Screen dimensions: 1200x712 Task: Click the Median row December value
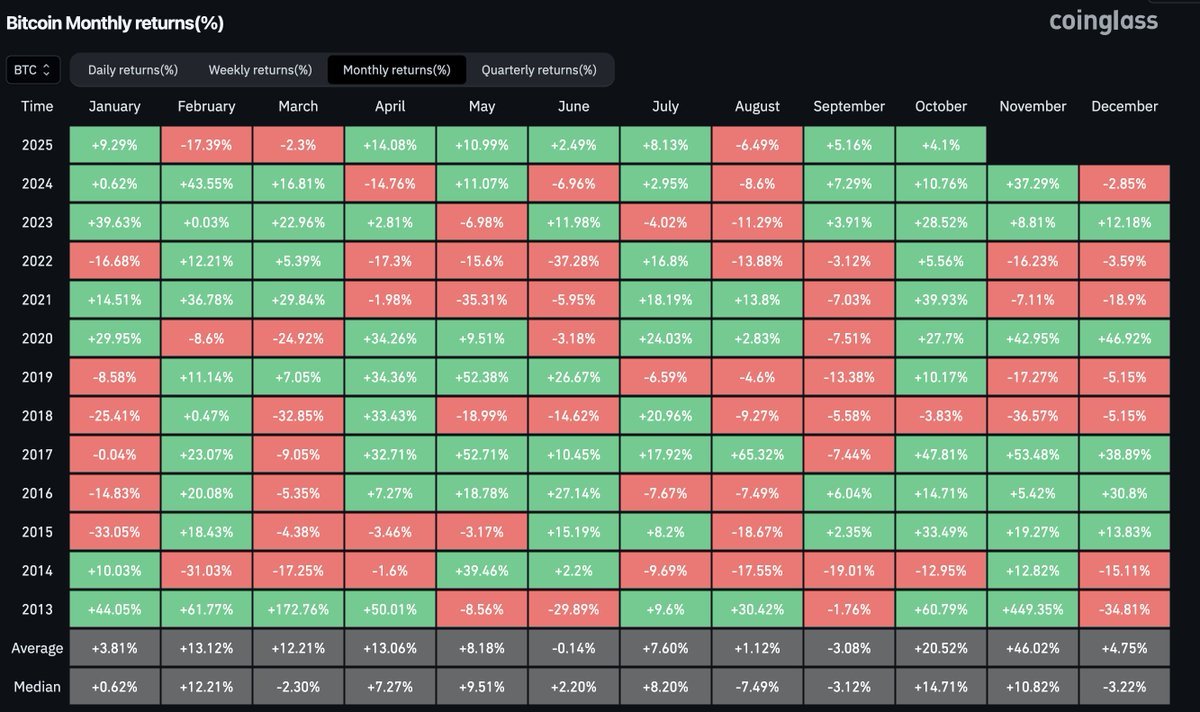point(1124,686)
